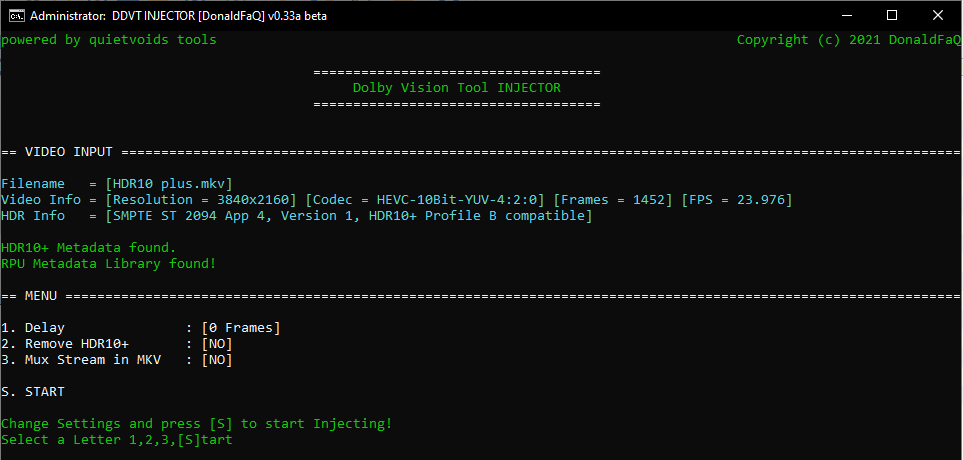Image resolution: width=963 pixels, height=460 pixels.
Task: Maximize the console window
Action: click(892, 15)
